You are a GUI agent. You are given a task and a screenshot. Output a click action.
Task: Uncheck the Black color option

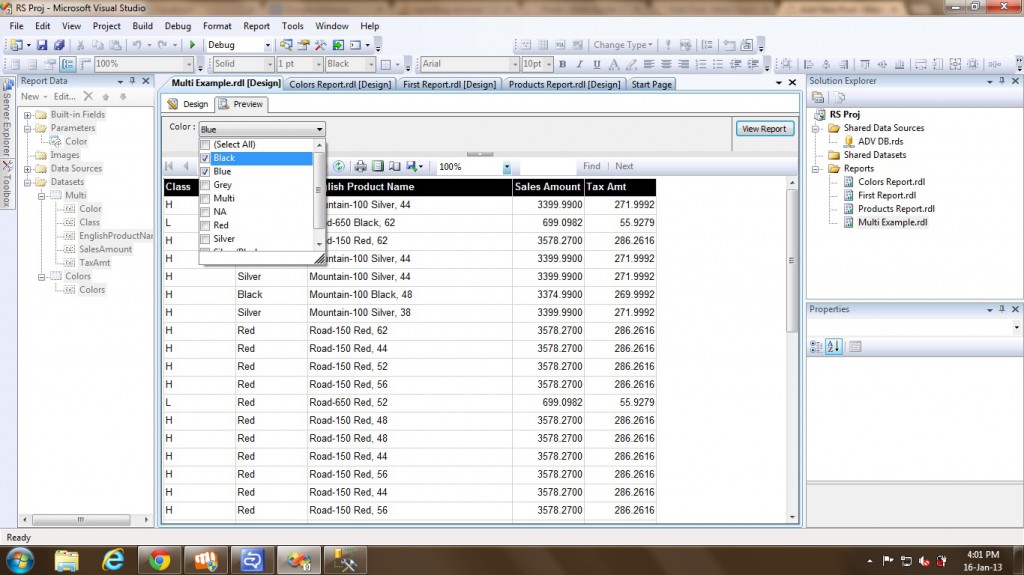coord(206,158)
